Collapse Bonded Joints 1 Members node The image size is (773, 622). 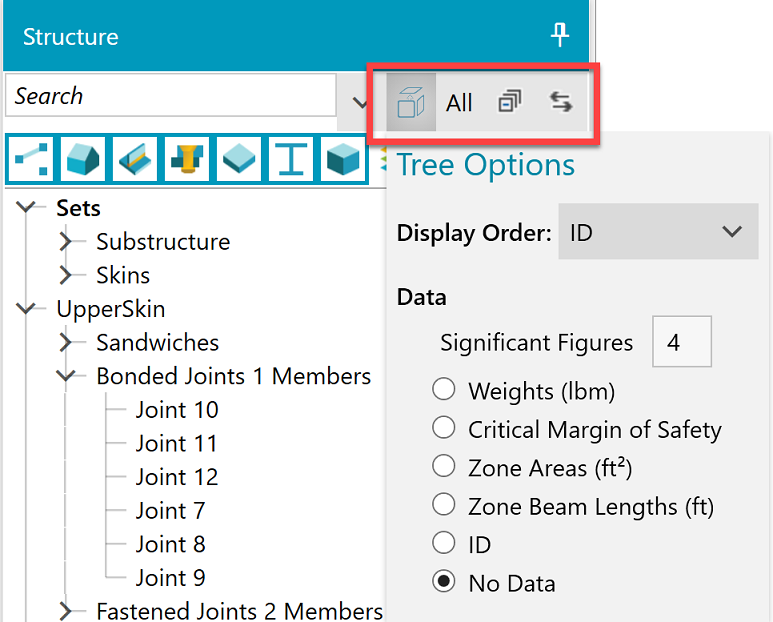pos(65,376)
